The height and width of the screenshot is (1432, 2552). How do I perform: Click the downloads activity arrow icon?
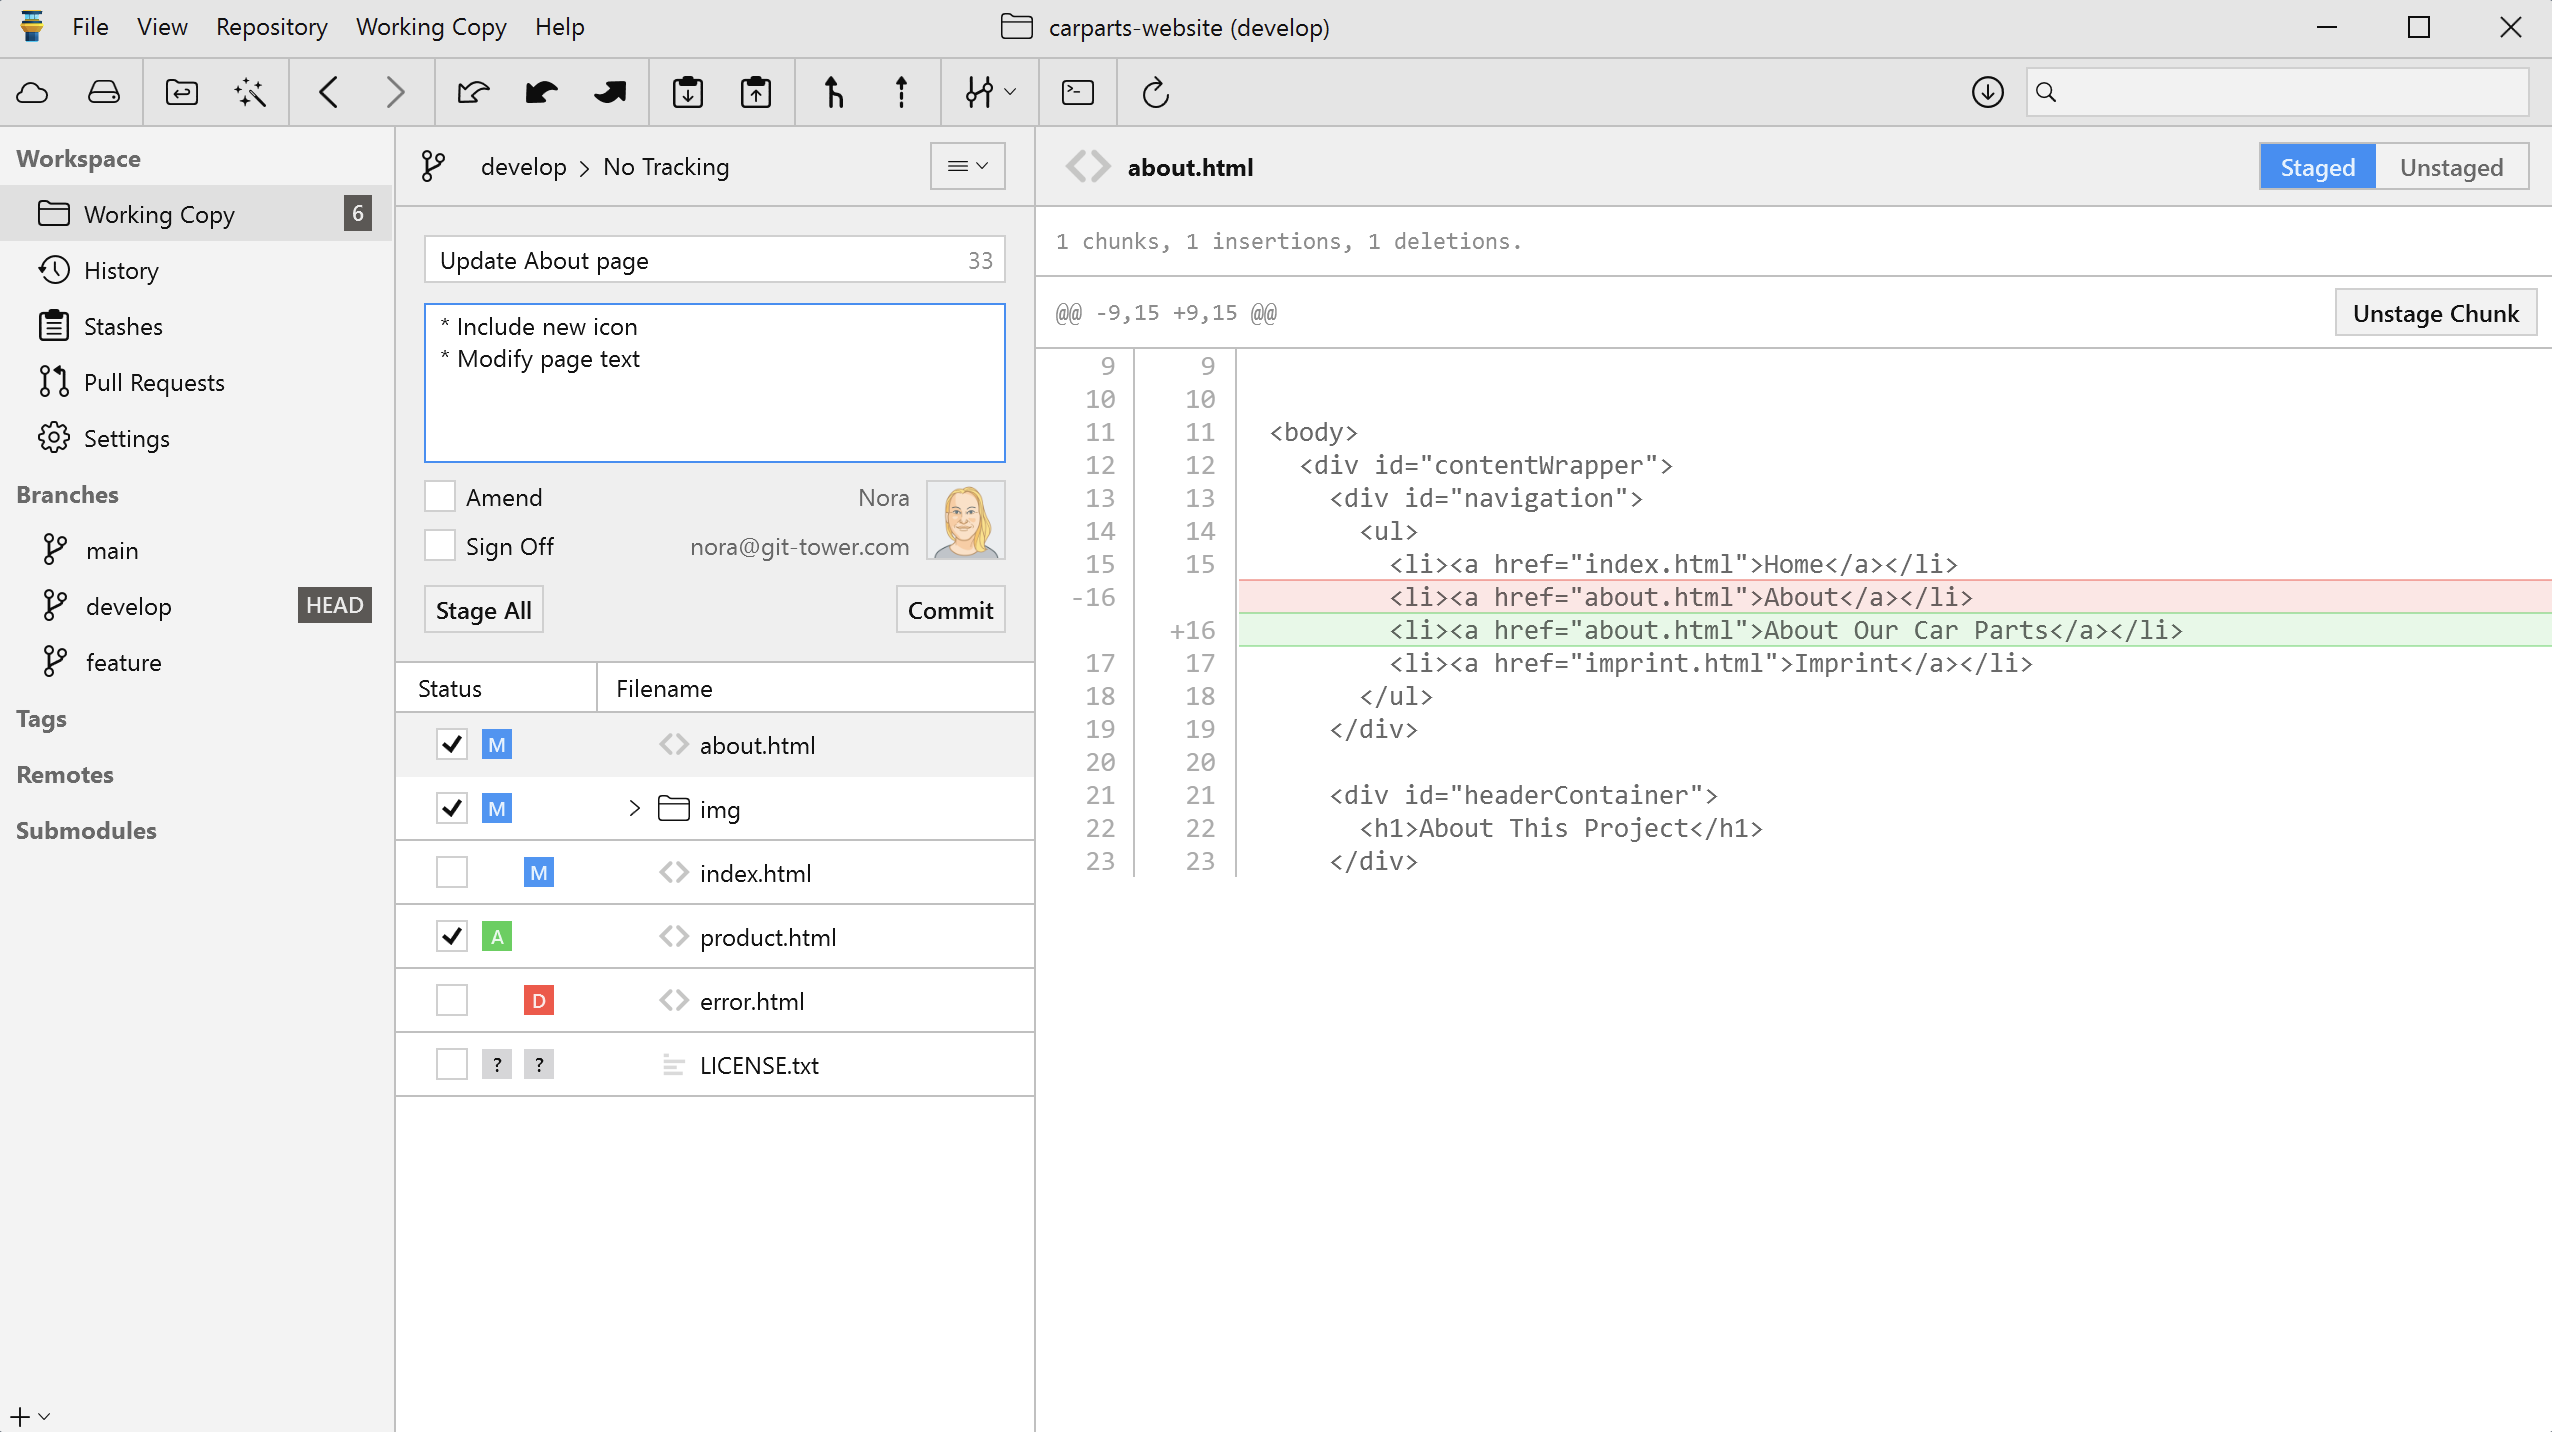(1987, 93)
